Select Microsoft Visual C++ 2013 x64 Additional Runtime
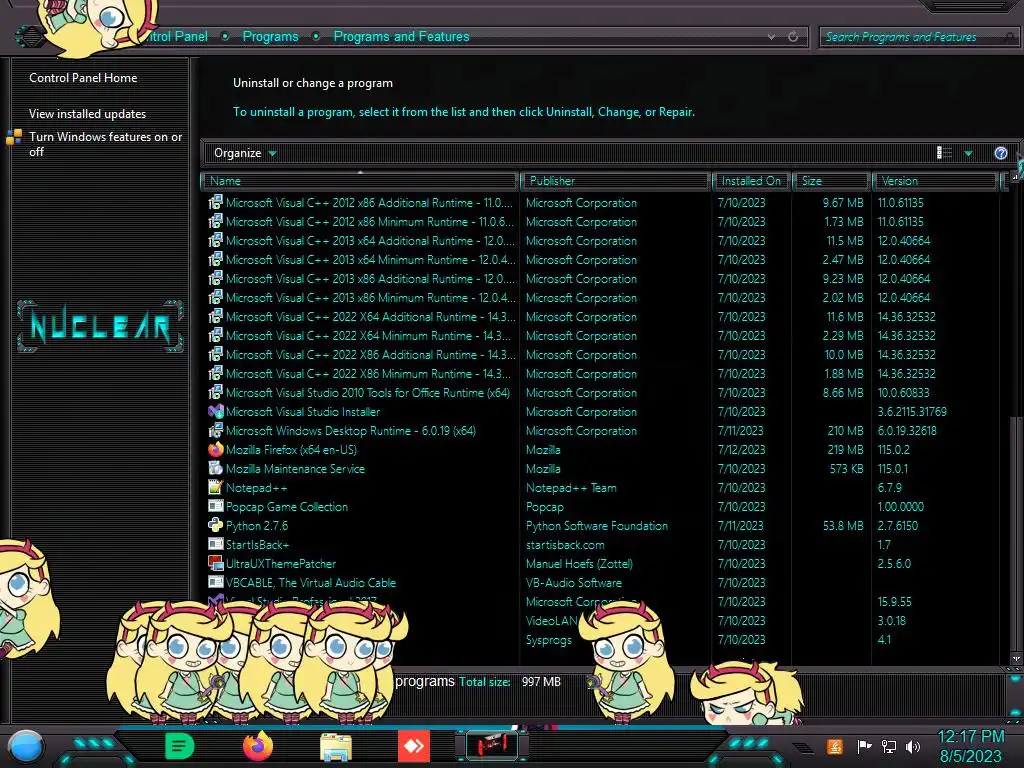The image size is (1024, 768). coord(370,241)
